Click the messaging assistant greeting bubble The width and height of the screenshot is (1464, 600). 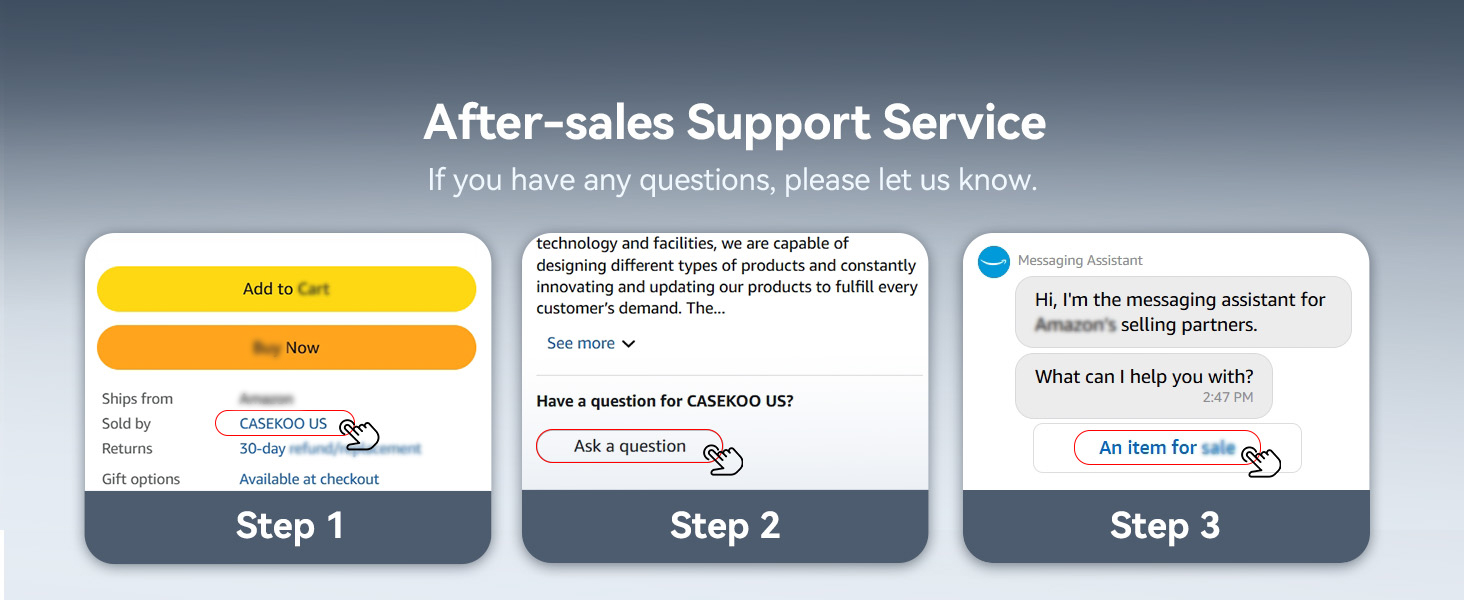1182,312
